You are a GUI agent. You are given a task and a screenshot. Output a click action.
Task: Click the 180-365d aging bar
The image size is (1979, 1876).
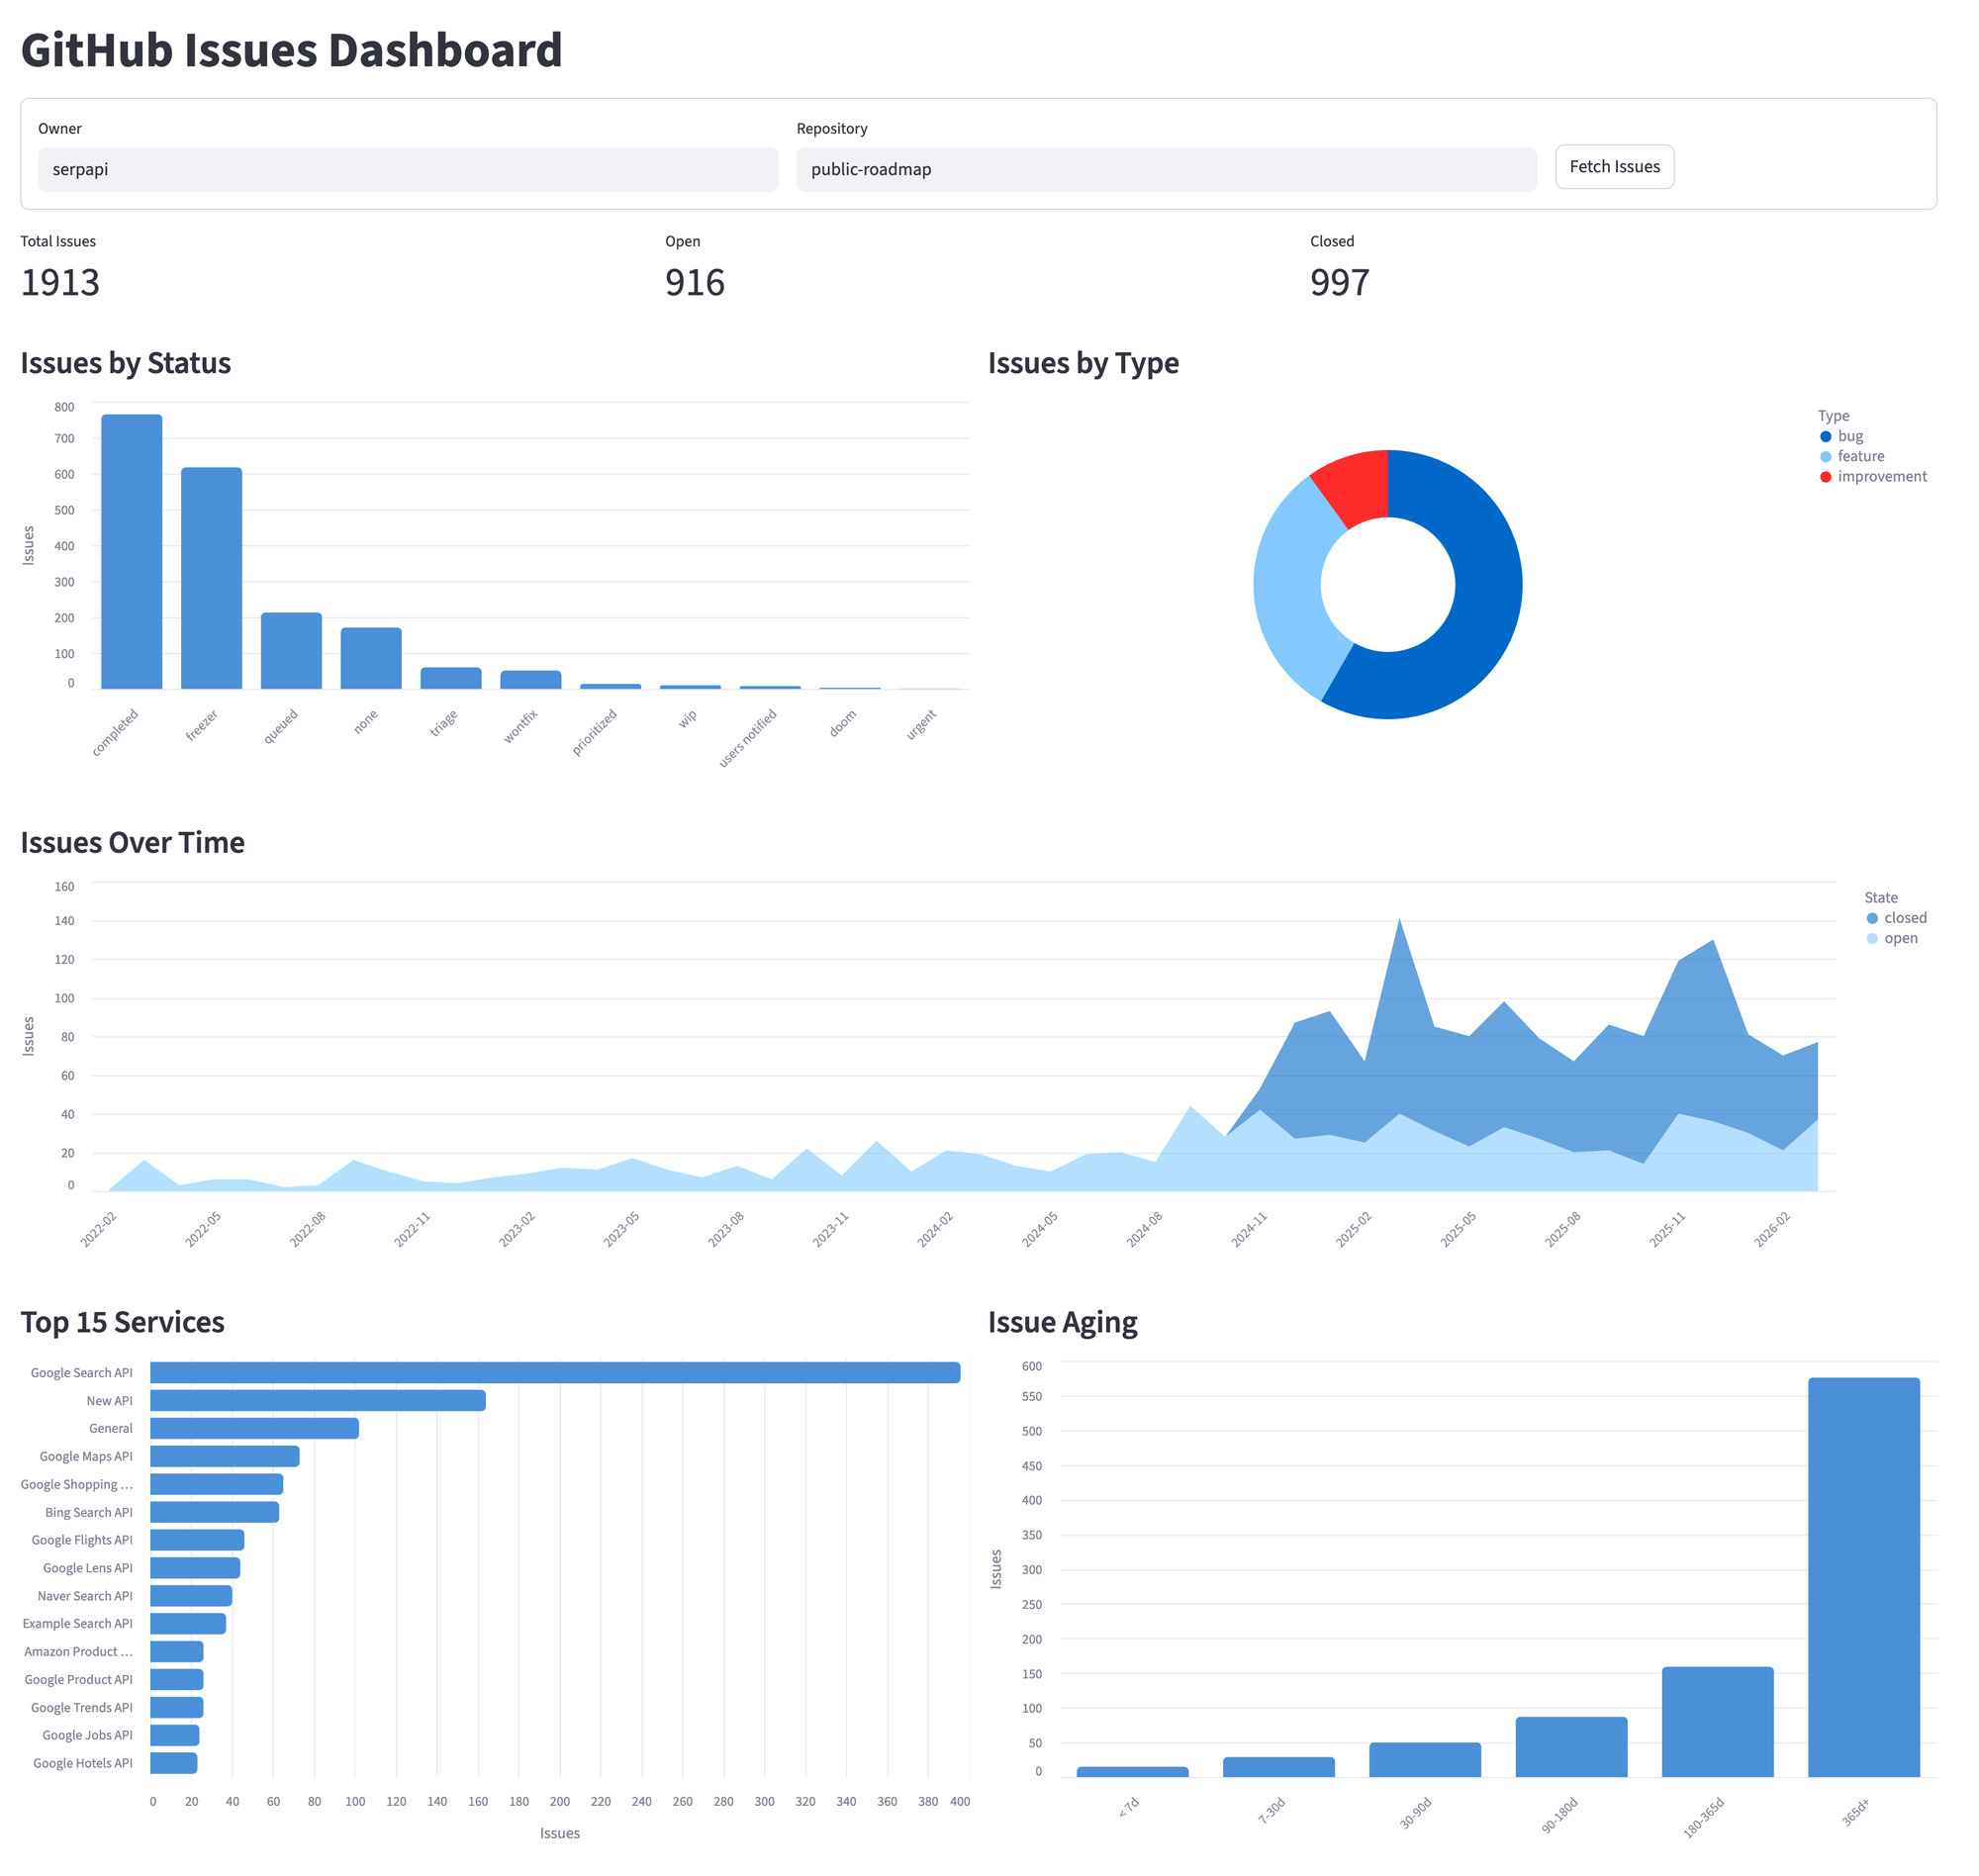(1716, 1720)
